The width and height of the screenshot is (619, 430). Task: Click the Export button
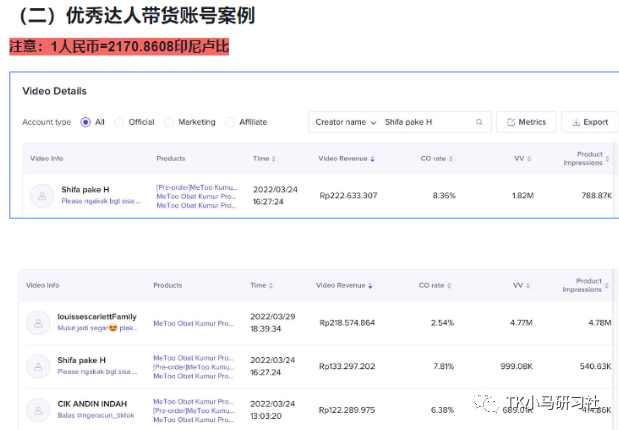coord(589,122)
